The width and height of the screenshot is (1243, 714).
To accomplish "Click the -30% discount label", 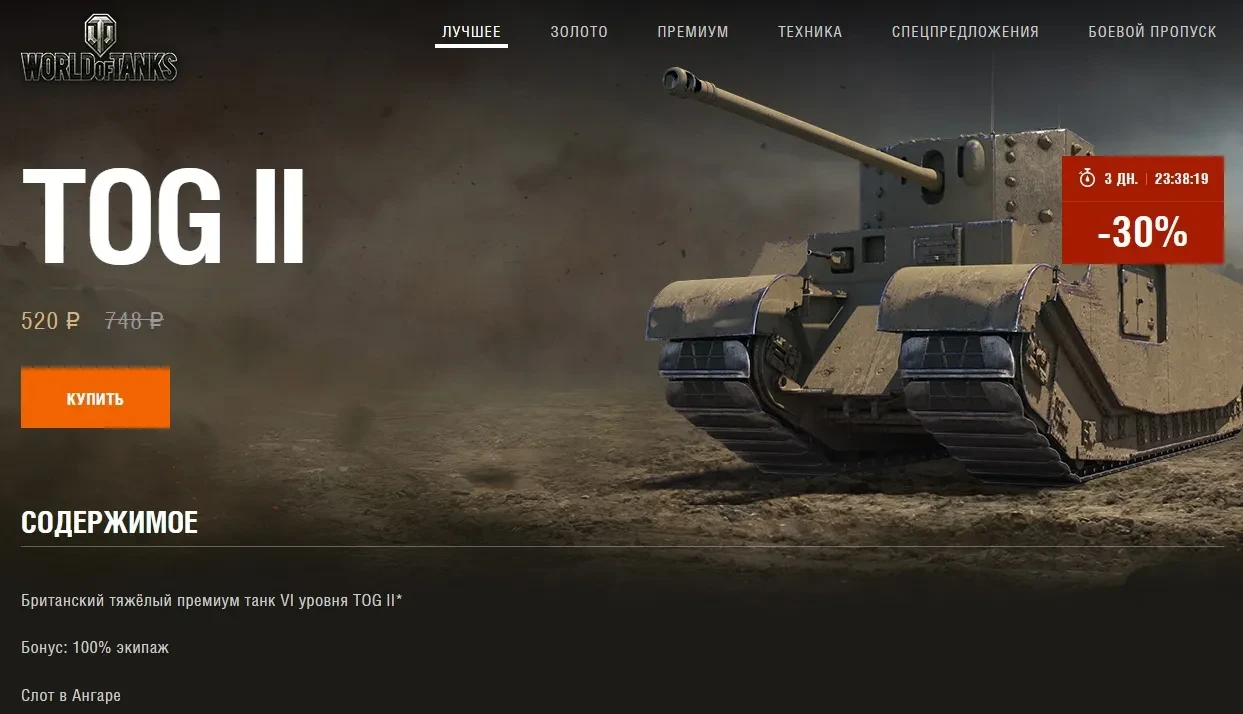I will point(1142,233).
